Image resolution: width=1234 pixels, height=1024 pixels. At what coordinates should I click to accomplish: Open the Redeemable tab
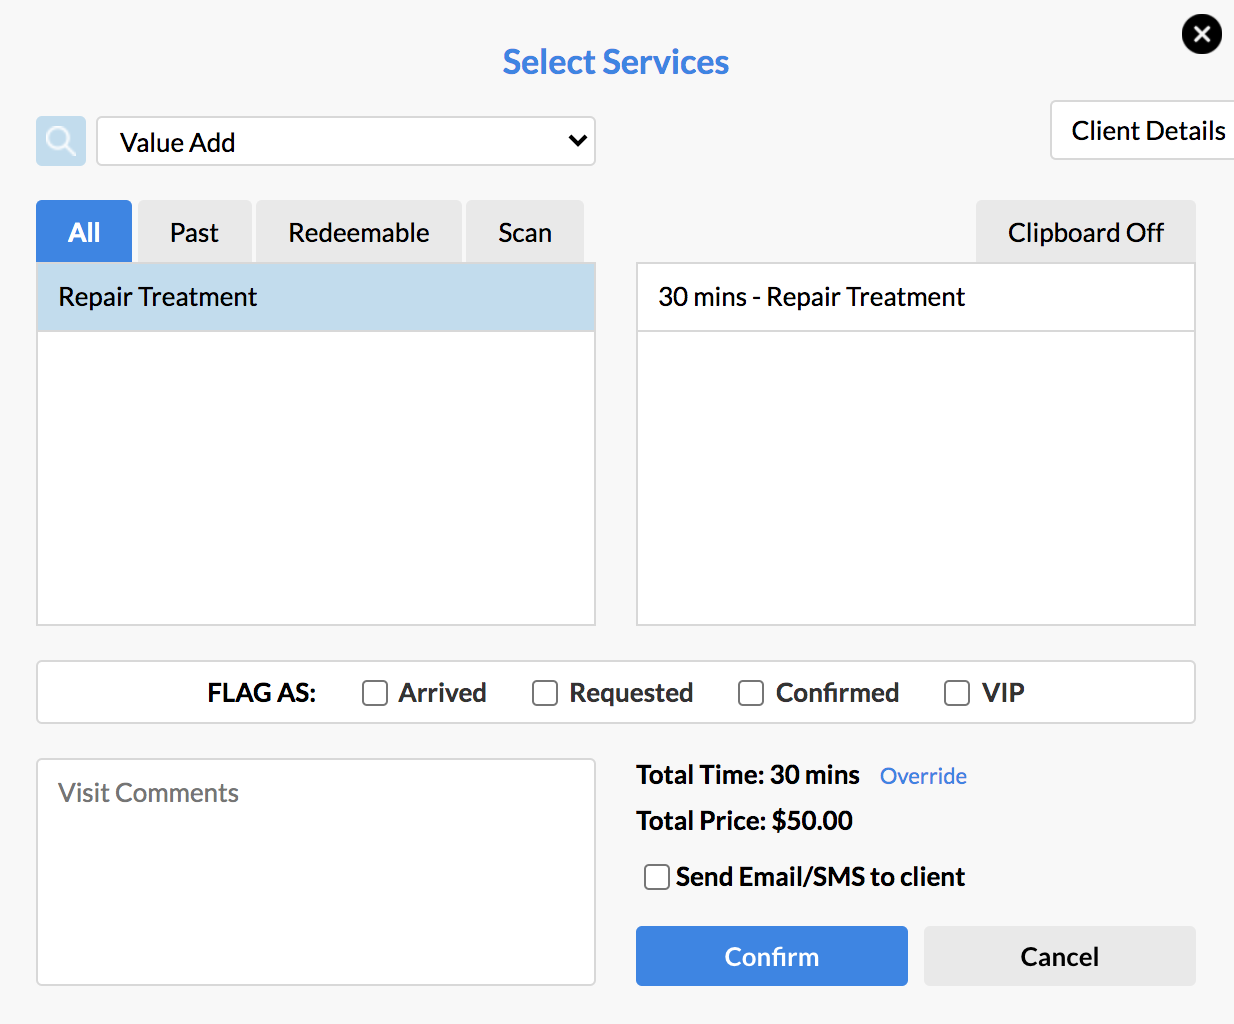pyautogui.click(x=359, y=232)
